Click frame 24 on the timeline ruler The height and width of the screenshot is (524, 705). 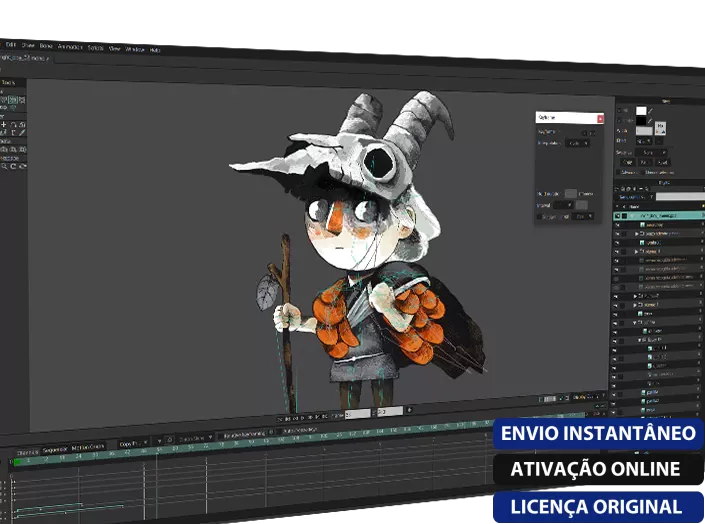(78, 456)
